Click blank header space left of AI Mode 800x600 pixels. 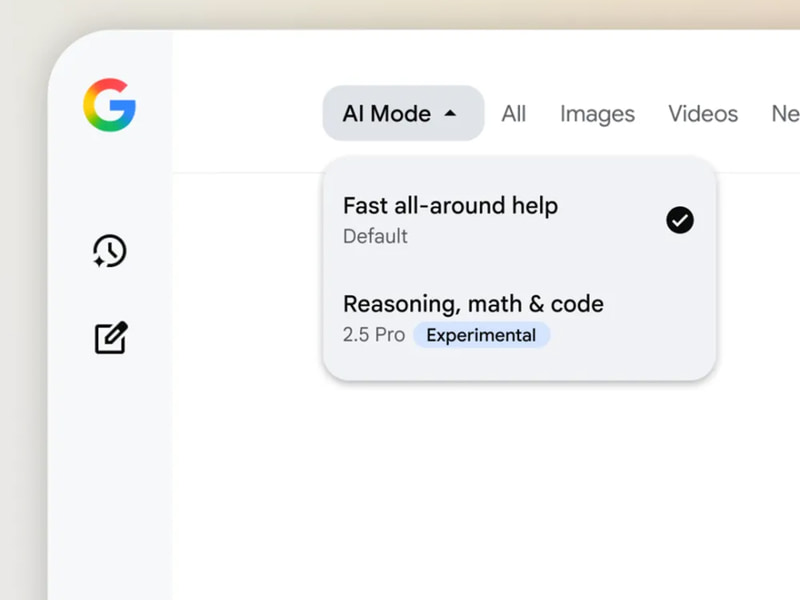click(250, 114)
